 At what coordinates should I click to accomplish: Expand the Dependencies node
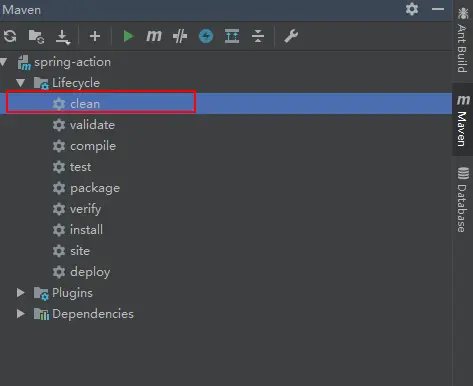[x=21, y=314]
